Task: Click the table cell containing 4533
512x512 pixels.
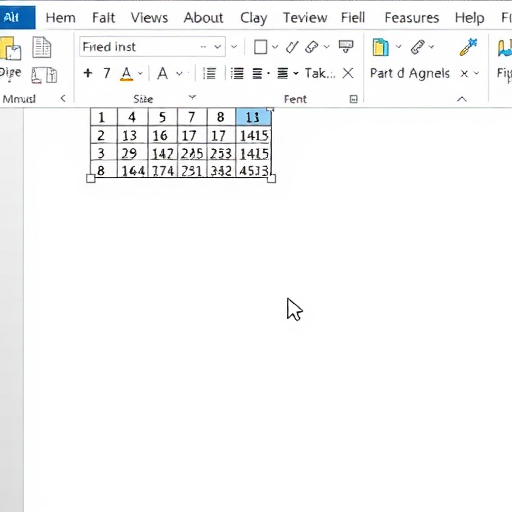Action: click(254, 171)
